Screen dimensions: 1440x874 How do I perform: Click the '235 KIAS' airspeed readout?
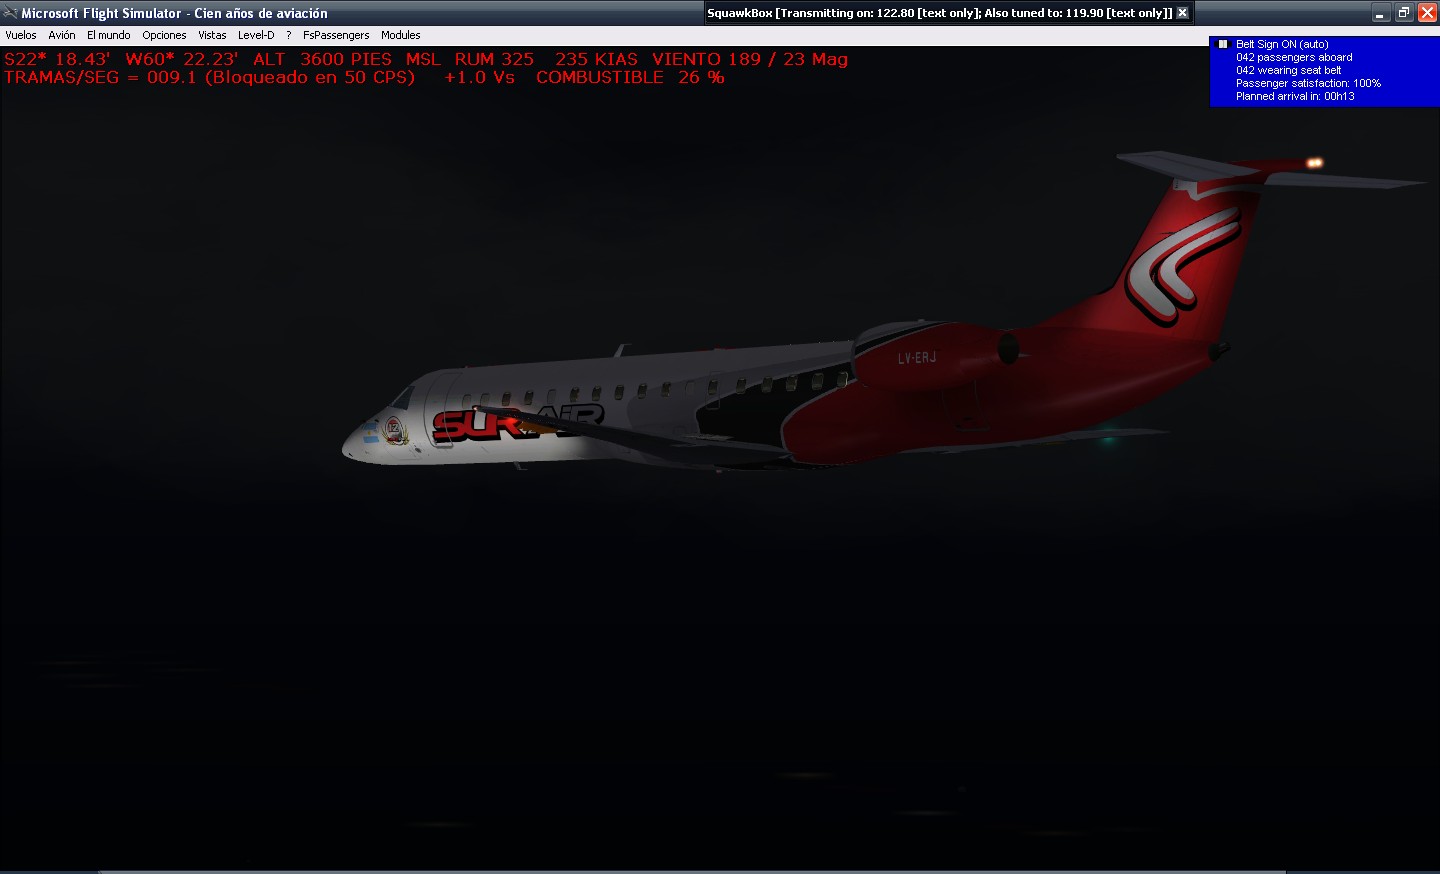coord(596,59)
